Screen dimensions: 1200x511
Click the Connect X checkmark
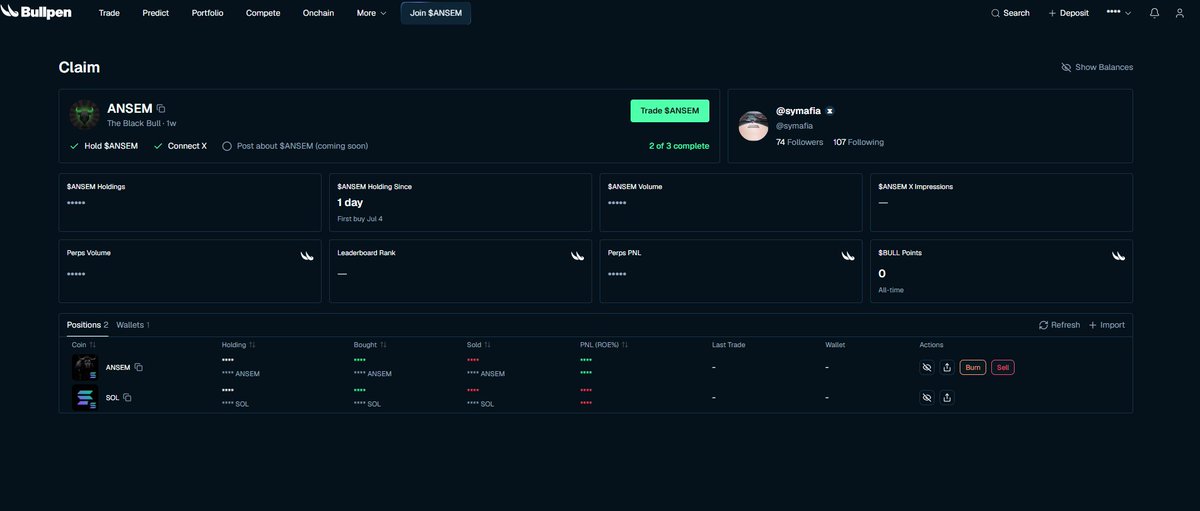point(158,146)
